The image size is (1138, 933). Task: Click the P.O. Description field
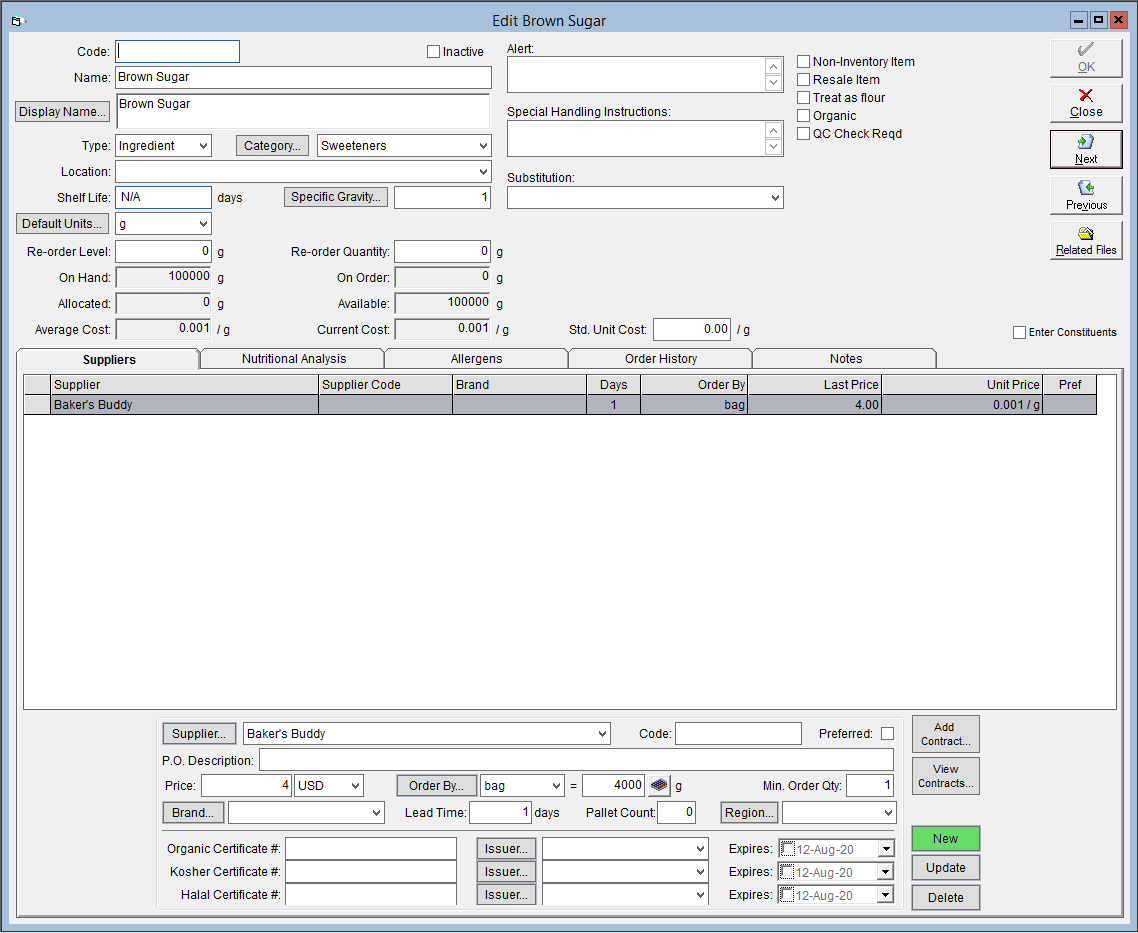tap(576, 760)
